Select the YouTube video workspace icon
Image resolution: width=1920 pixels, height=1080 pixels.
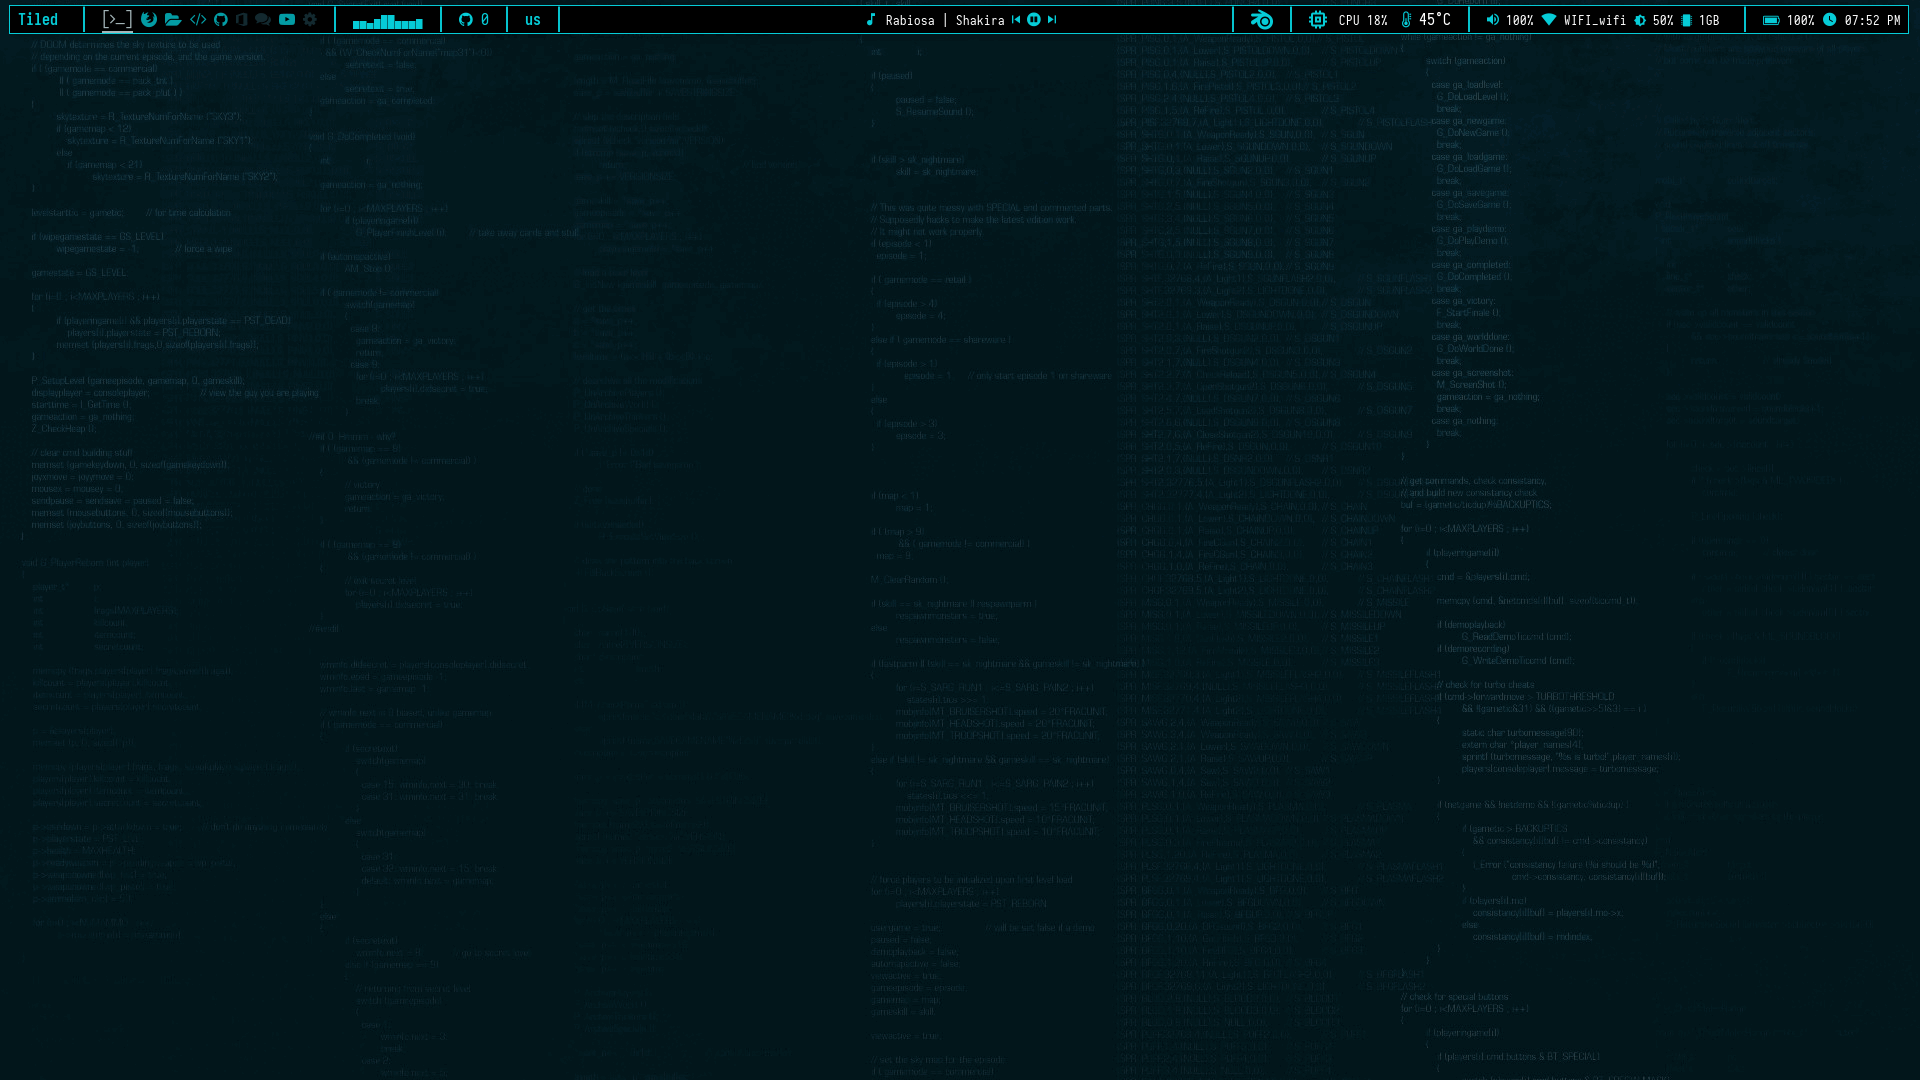pos(287,20)
